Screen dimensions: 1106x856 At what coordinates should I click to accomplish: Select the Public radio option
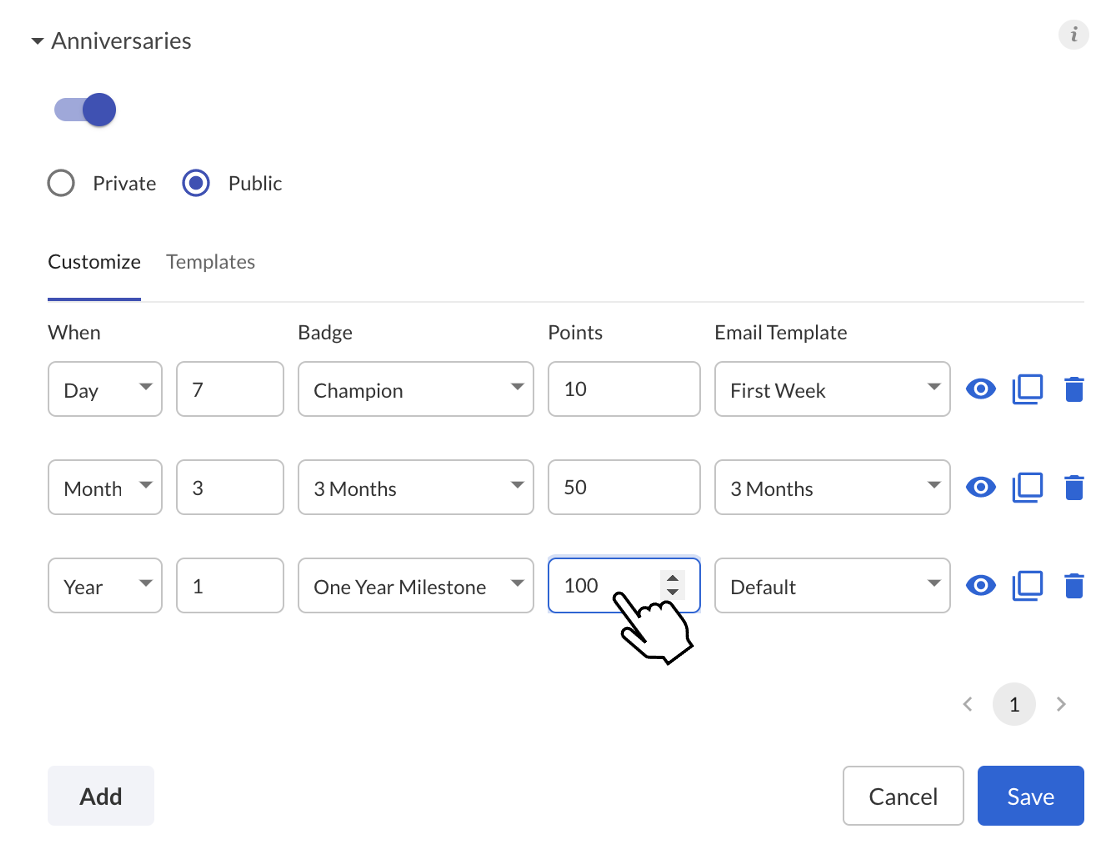pyautogui.click(x=196, y=183)
